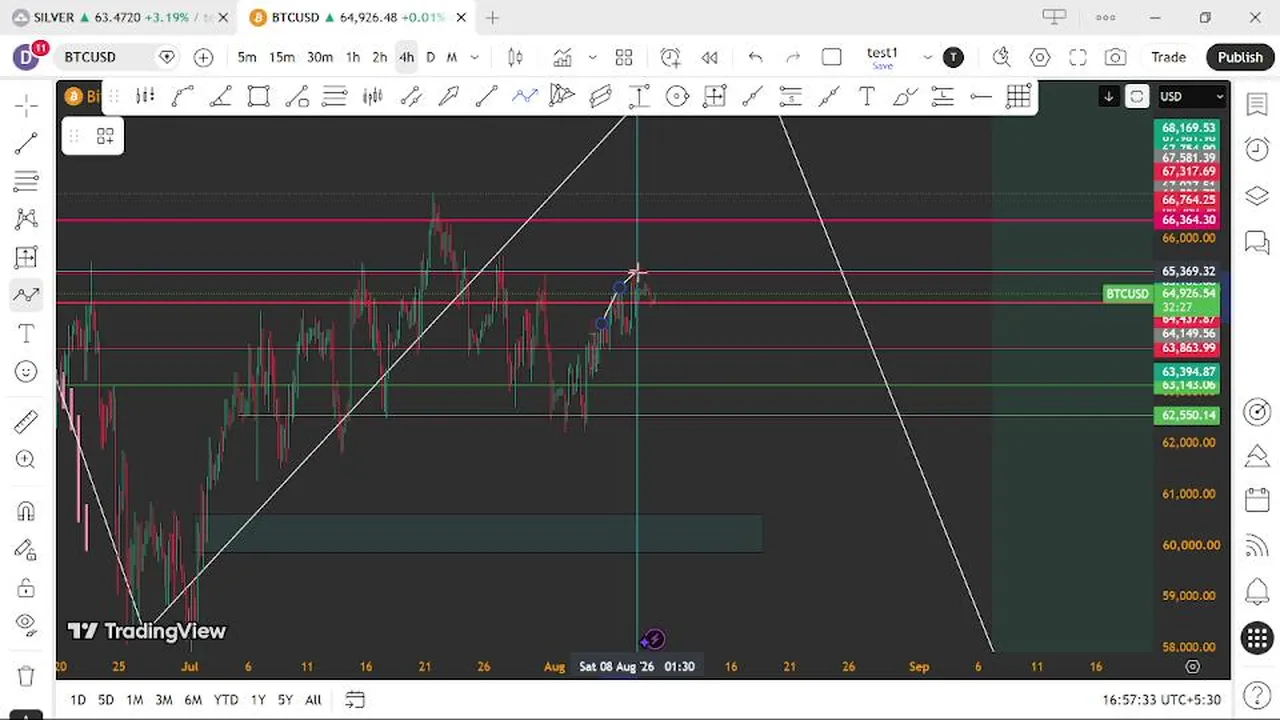
Task: Take a chart snapshot with camera icon
Action: click(x=1115, y=57)
